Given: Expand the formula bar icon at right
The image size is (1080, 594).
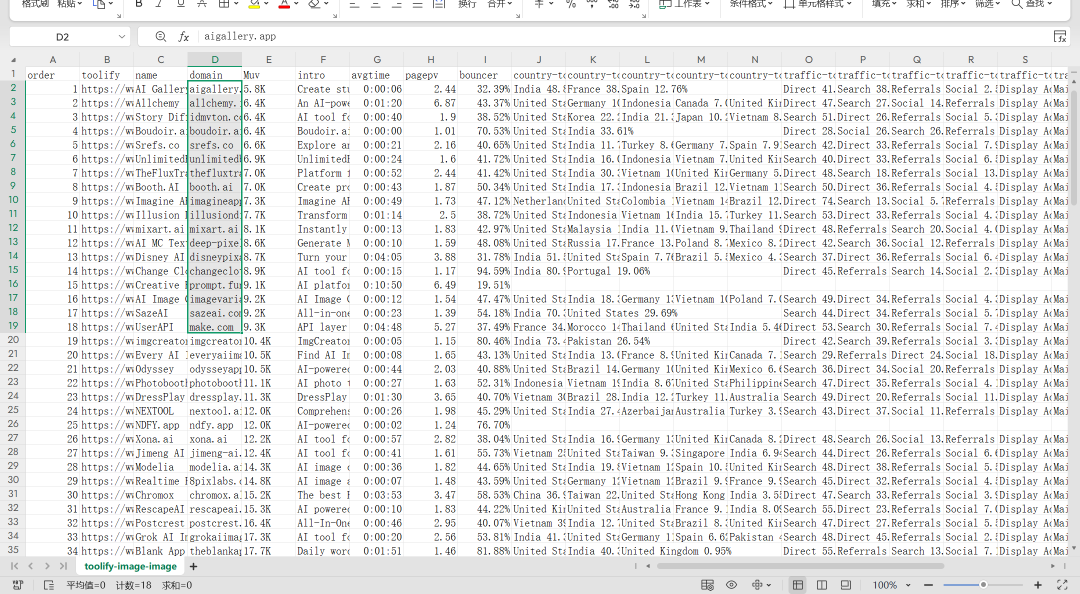Looking at the screenshot, I should point(1060,37).
